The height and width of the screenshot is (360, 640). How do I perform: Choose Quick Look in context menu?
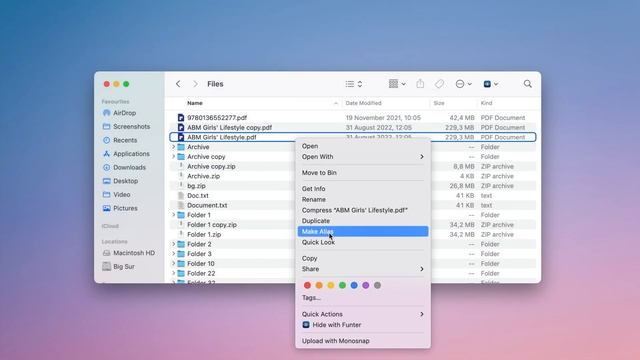click(x=363, y=242)
